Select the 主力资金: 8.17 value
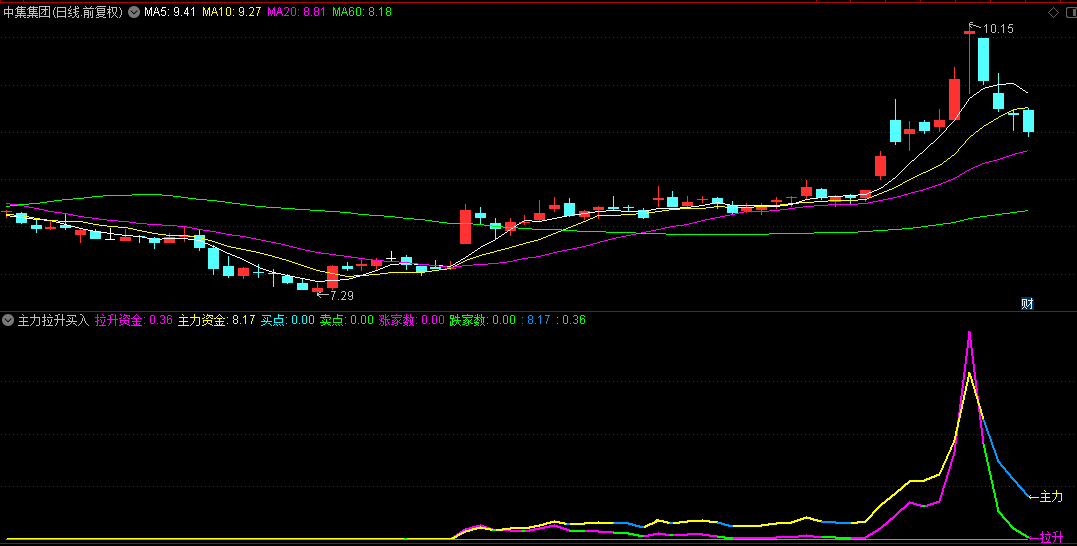Image resolution: width=1077 pixels, height=546 pixels. [x=216, y=320]
